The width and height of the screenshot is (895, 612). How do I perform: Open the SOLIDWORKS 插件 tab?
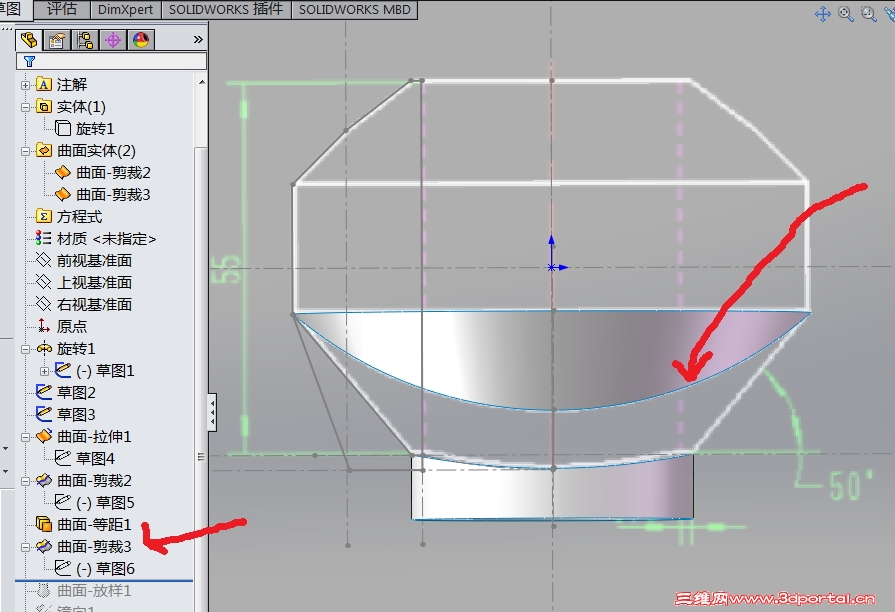[x=226, y=10]
